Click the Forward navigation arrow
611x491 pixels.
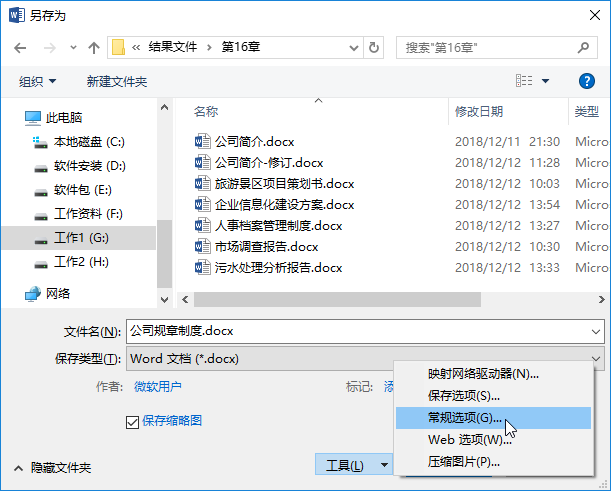point(49,48)
